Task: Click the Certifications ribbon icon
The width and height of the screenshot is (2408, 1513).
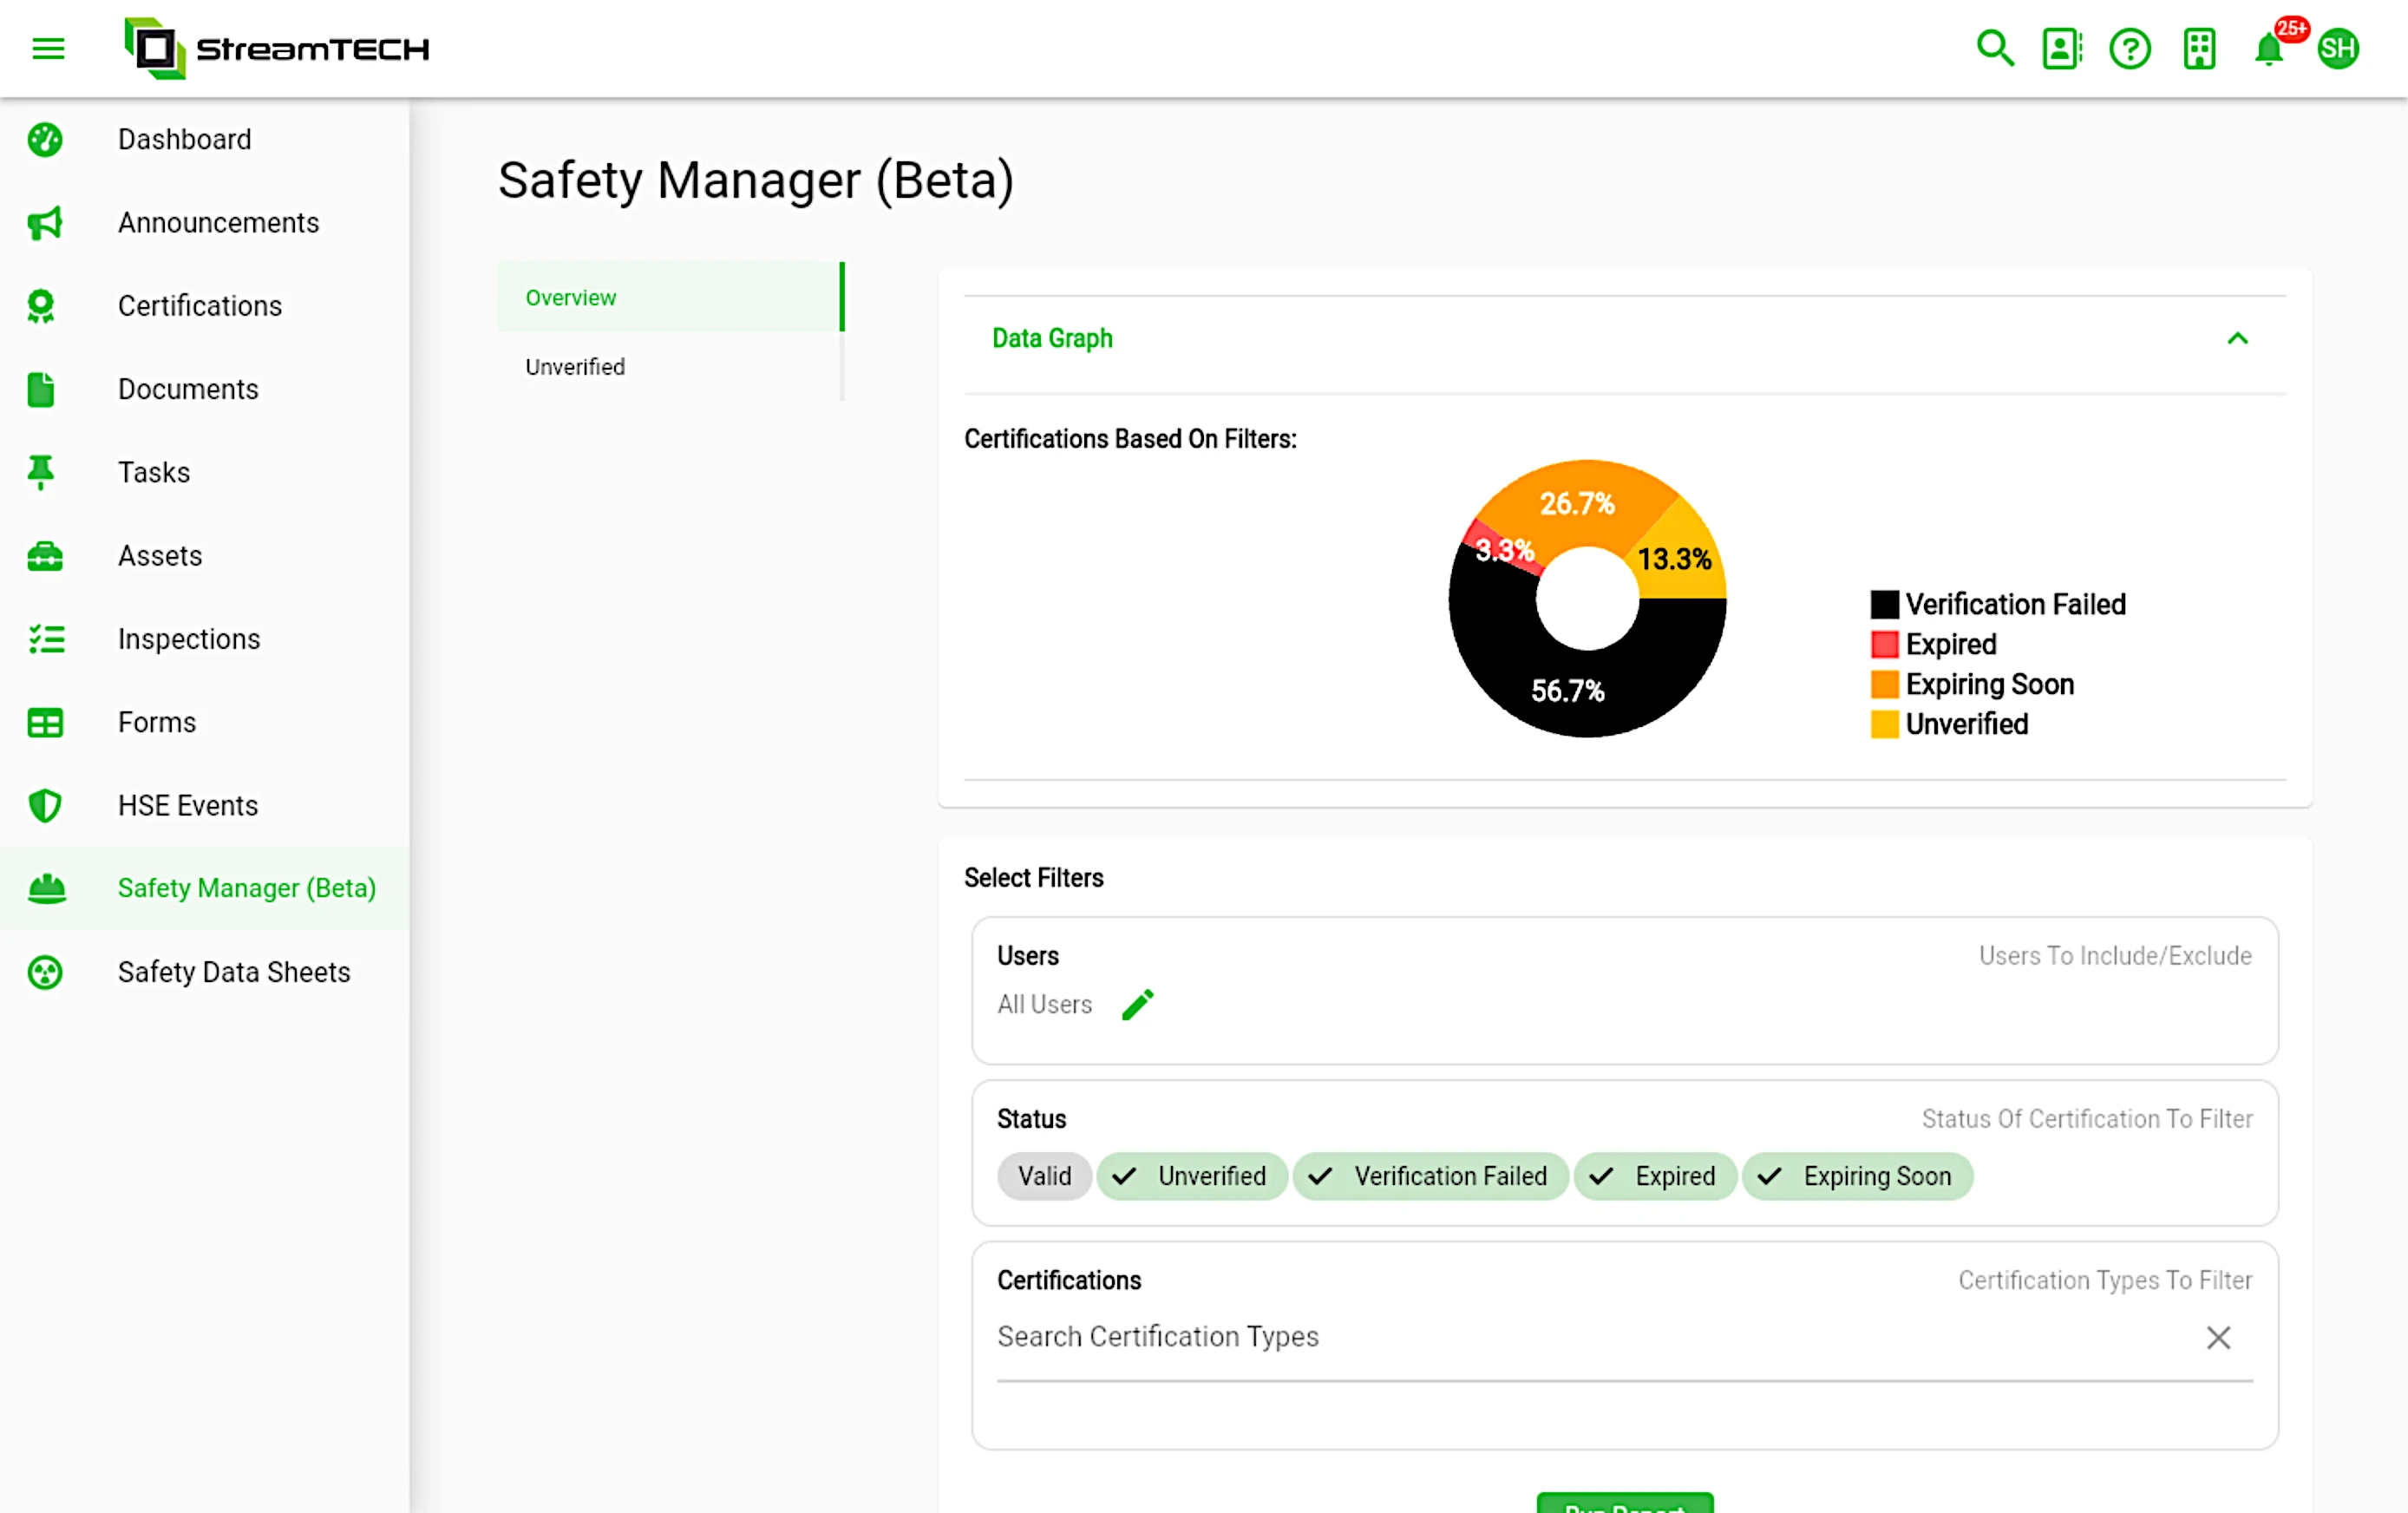Action: tap(41, 306)
